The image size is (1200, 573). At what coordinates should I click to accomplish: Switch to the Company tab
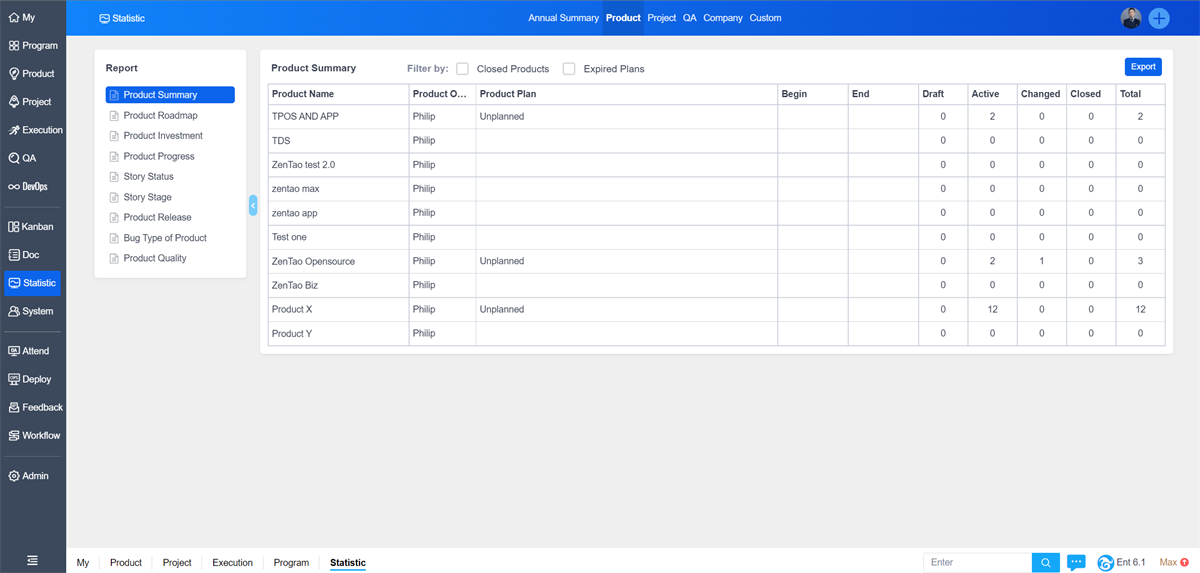pyautogui.click(x=722, y=18)
